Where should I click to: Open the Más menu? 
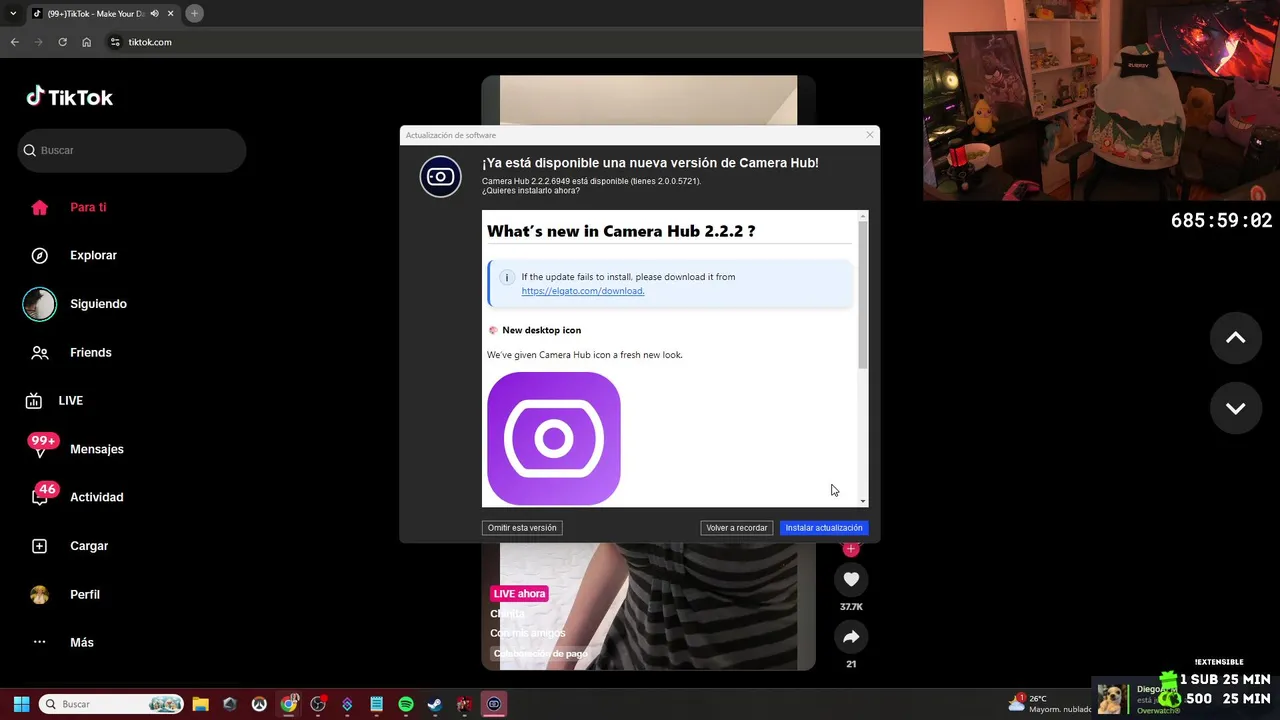[82, 642]
